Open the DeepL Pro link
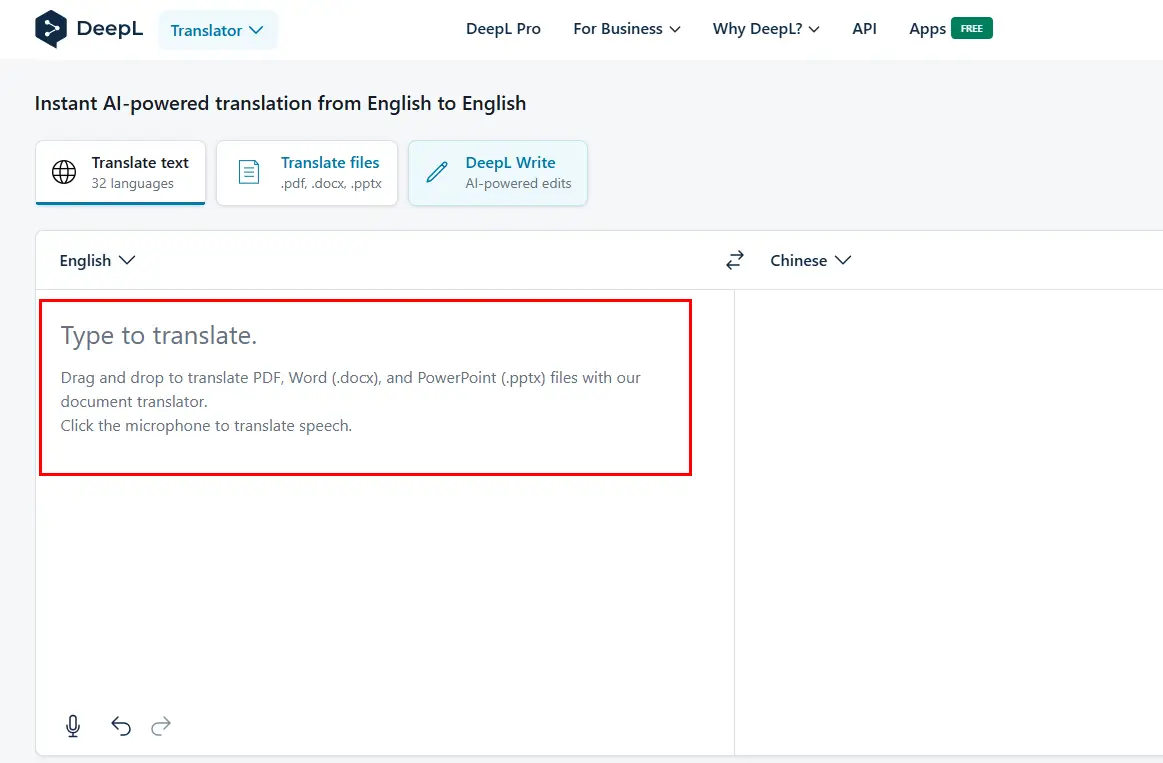1163x763 pixels. point(503,29)
